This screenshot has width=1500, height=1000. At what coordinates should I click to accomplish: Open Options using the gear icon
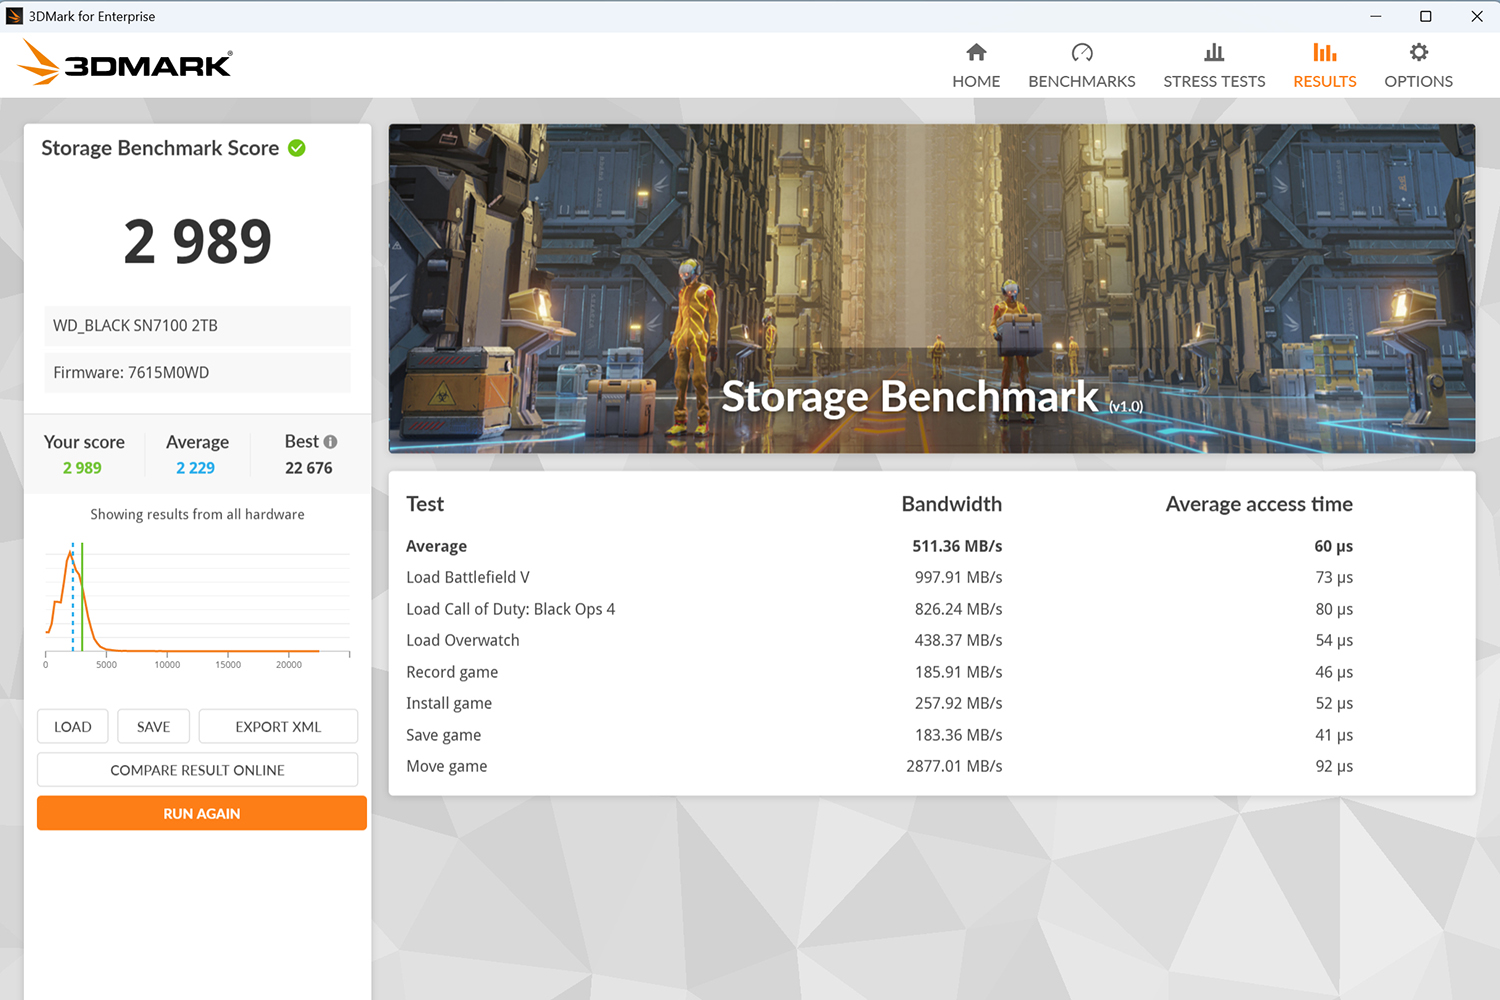(1418, 52)
